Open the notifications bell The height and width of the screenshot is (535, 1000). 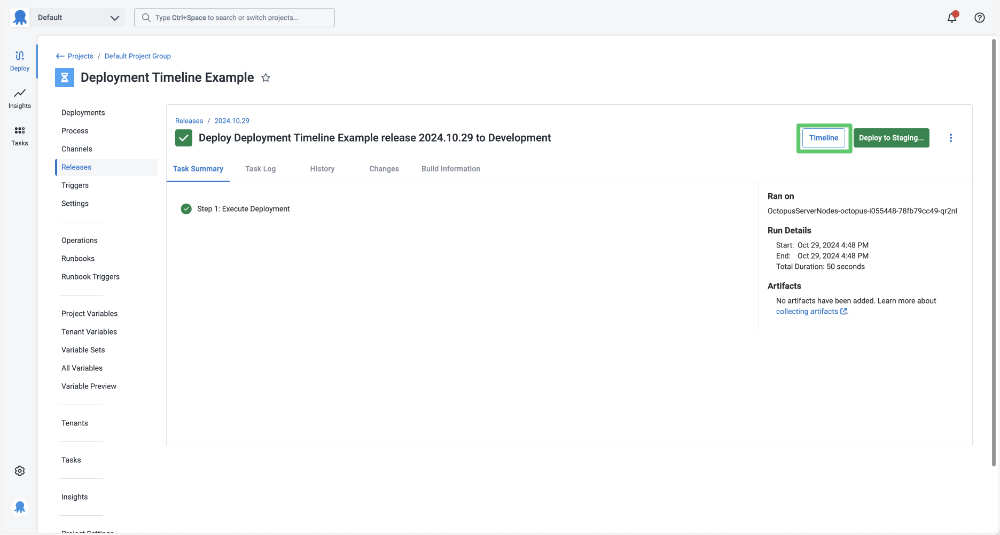[x=952, y=17]
